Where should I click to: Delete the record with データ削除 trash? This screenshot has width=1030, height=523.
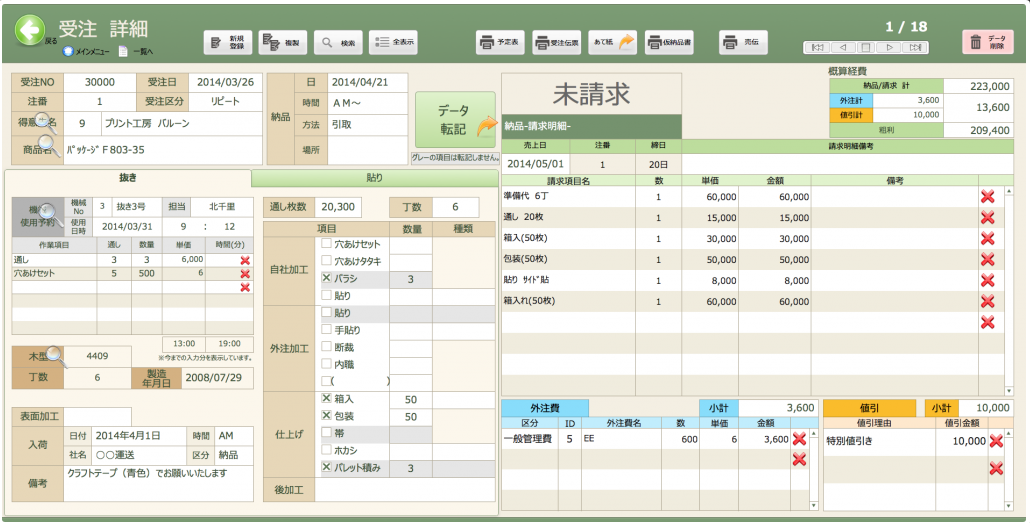[987, 42]
